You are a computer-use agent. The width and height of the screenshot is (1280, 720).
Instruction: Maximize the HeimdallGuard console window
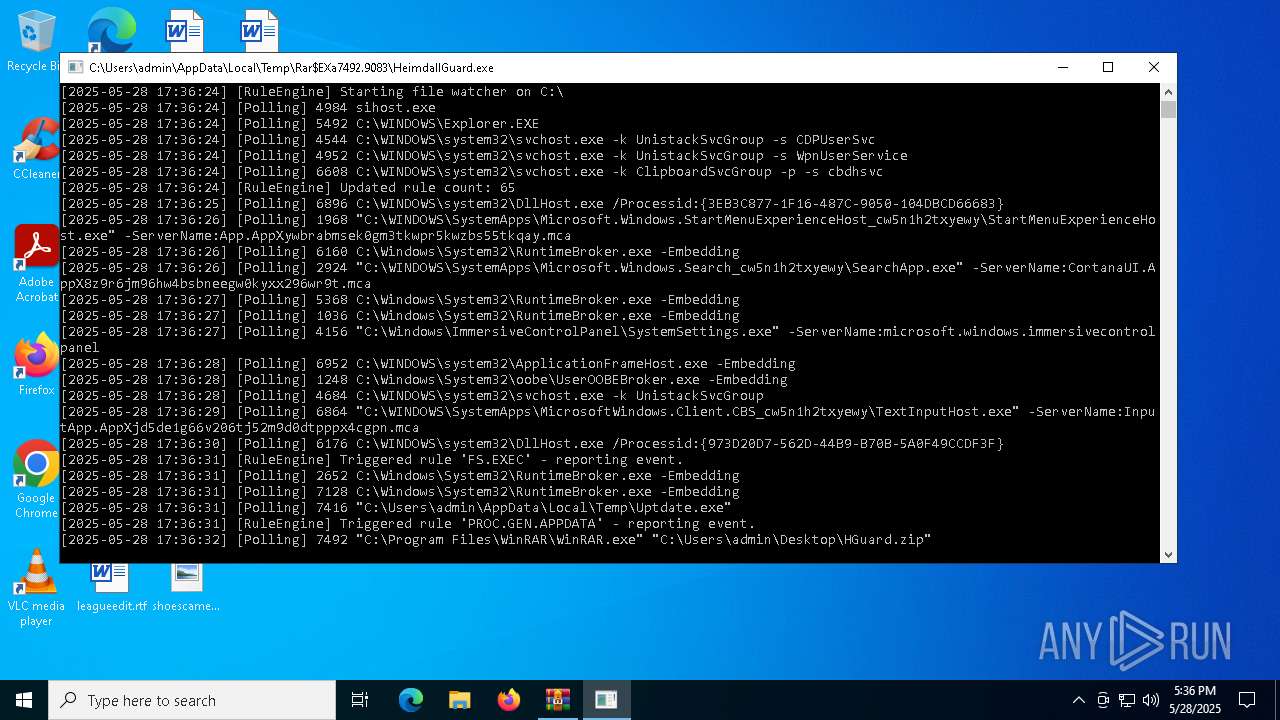pos(1108,67)
